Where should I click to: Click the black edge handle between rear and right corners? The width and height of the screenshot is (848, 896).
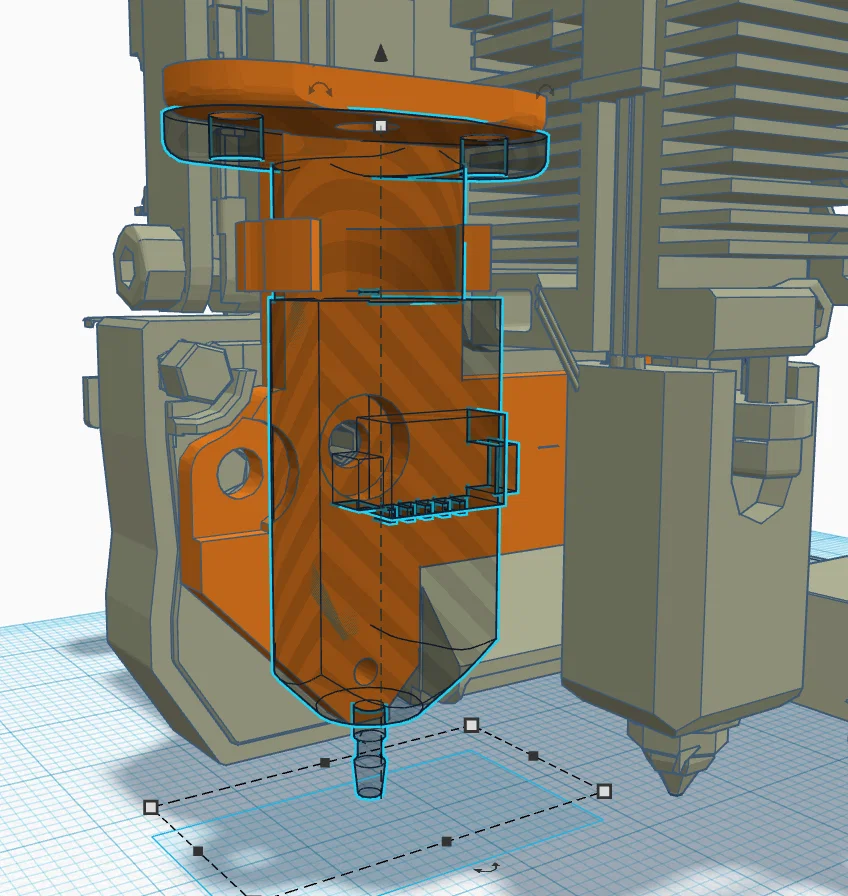[533, 756]
